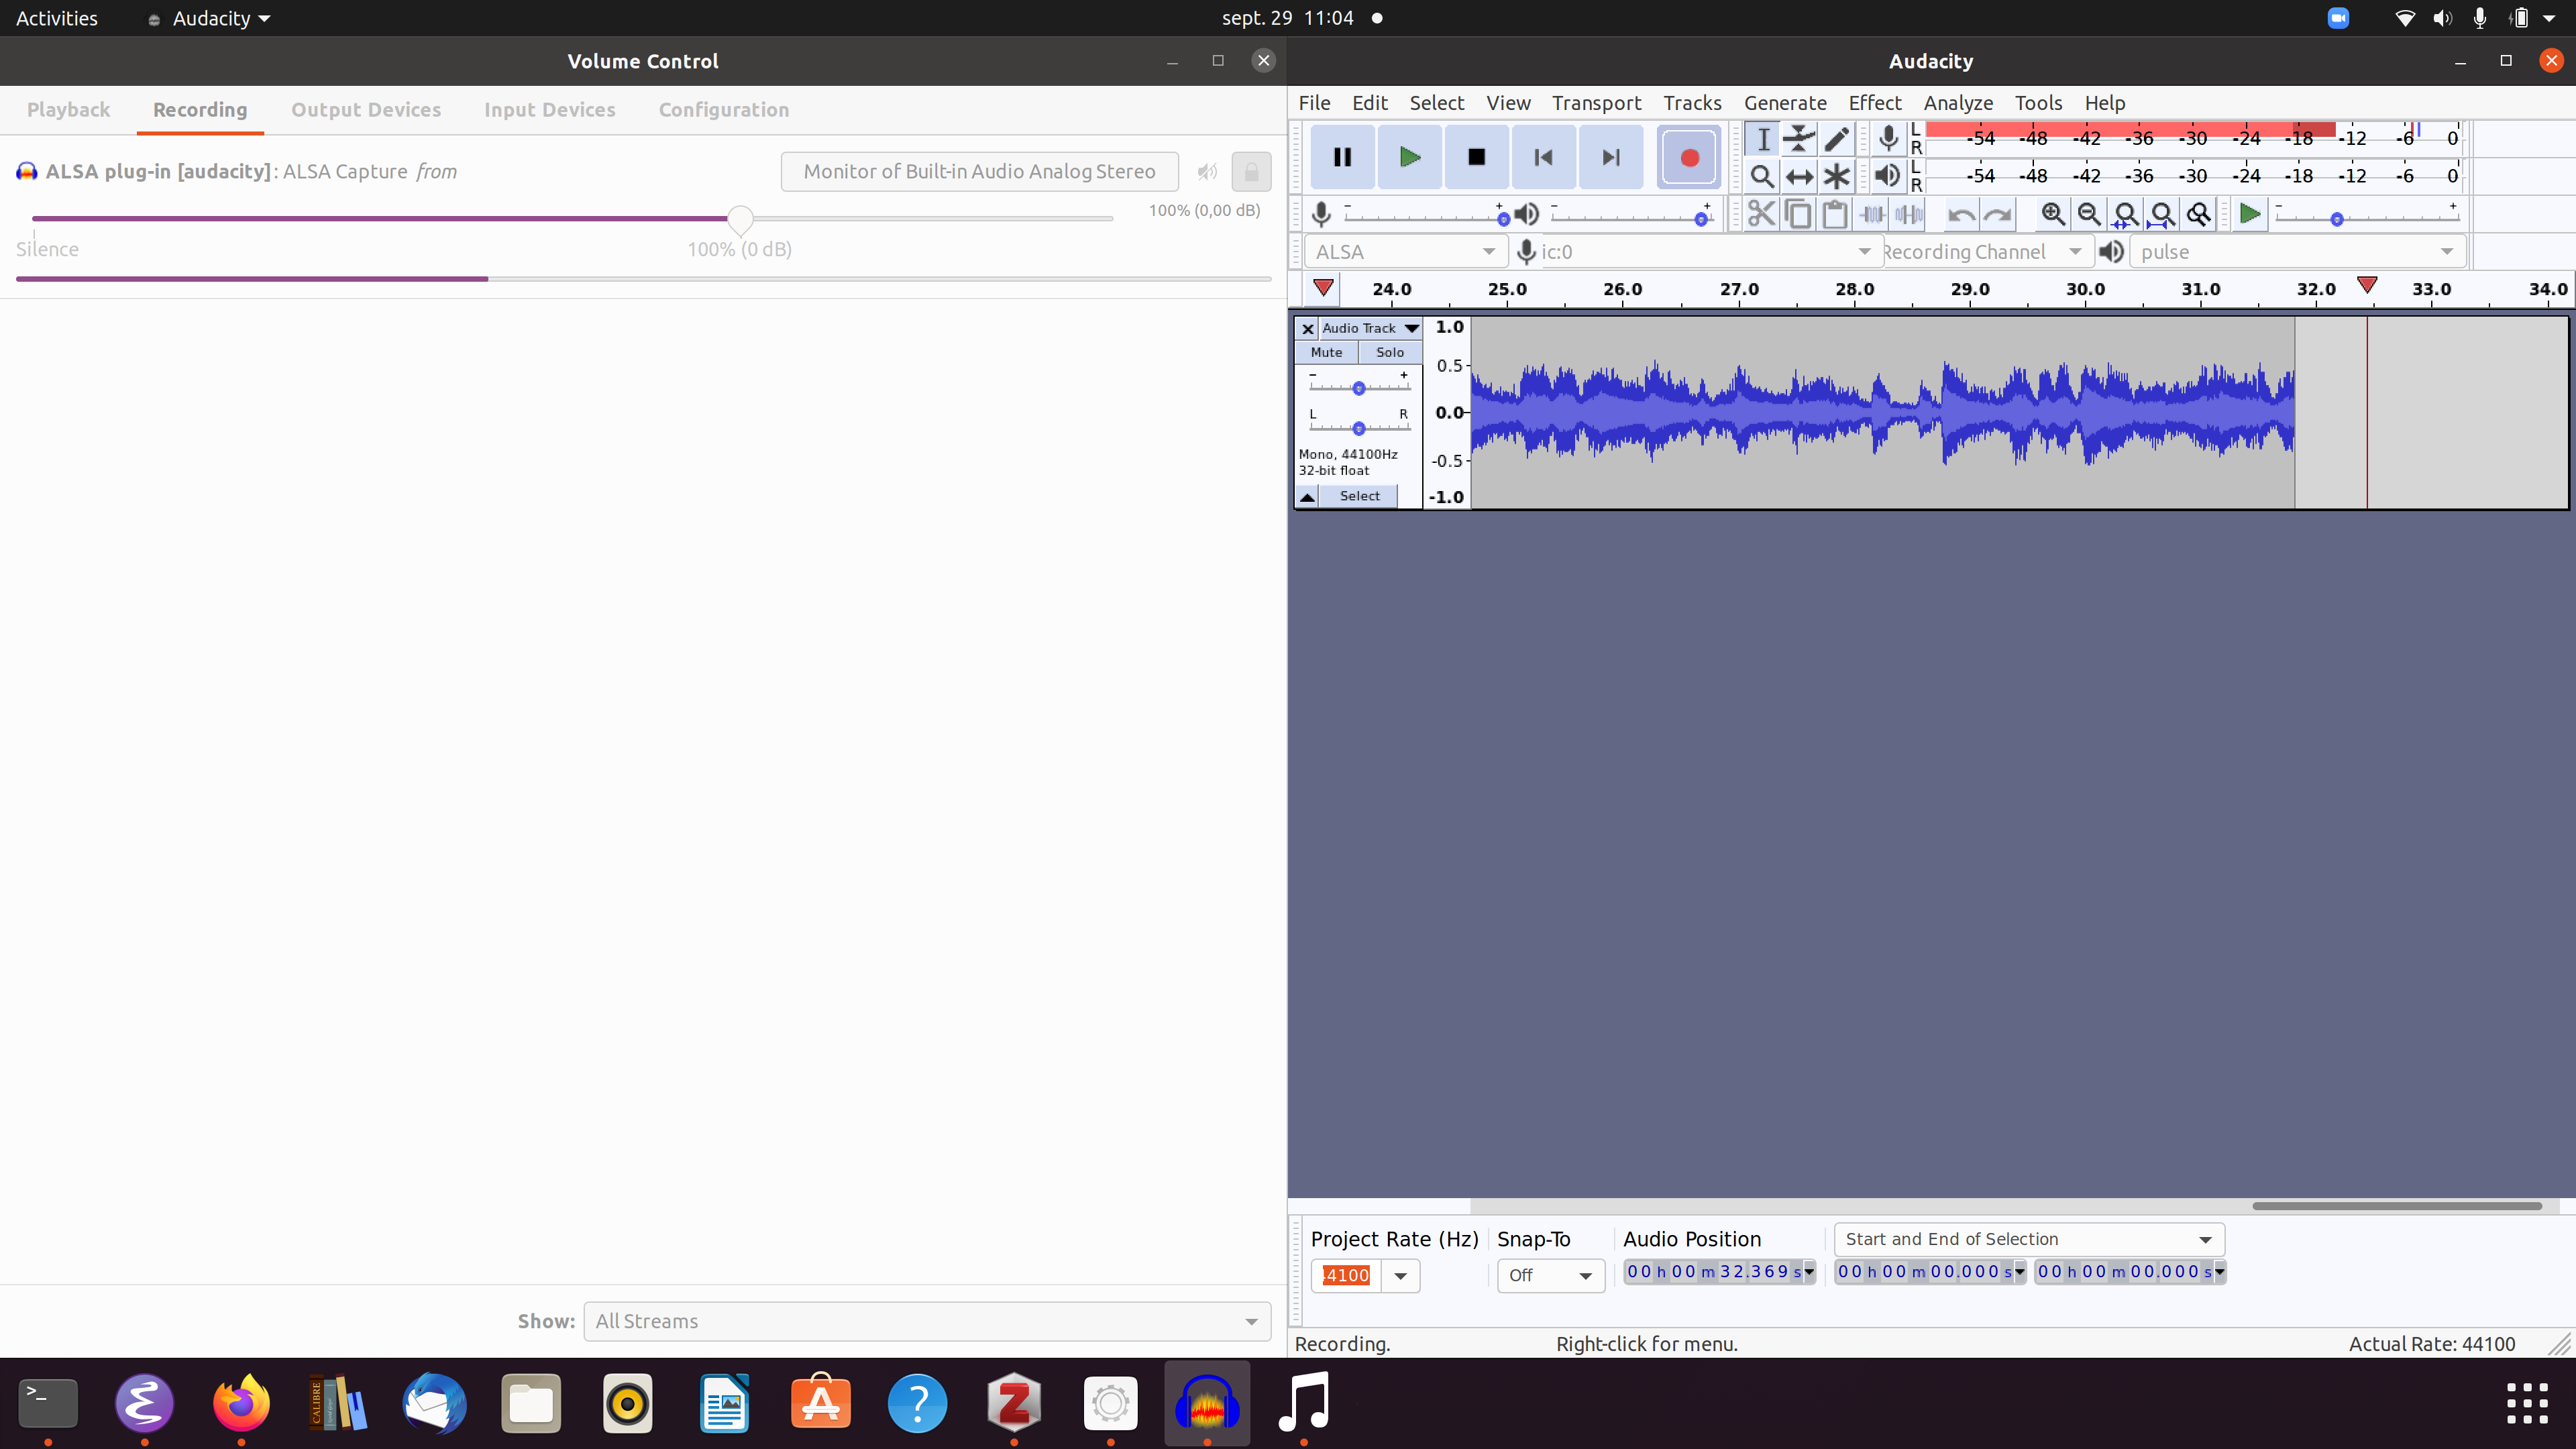Screen dimensions: 2576x1449
Task: Select the Envelope tool
Action: tap(1799, 139)
